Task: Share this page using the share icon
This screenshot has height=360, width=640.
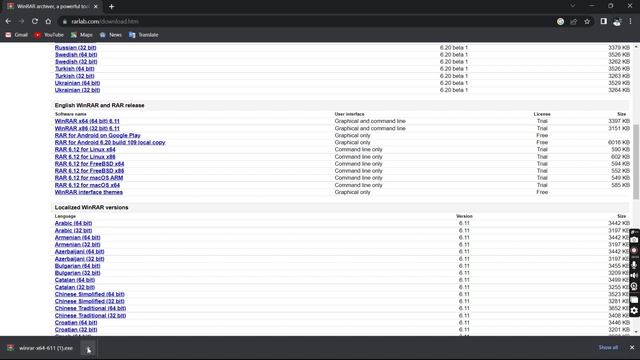Action: click(x=573, y=21)
